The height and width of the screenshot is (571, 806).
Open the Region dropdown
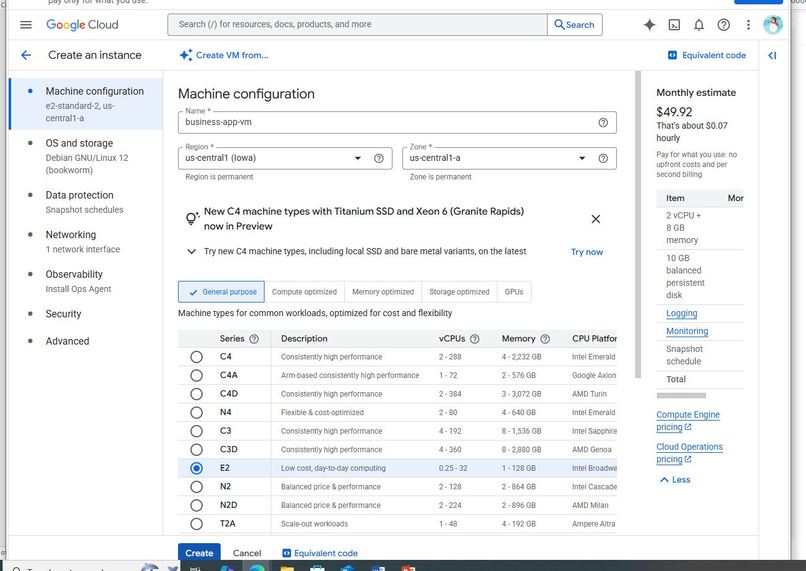point(285,158)
